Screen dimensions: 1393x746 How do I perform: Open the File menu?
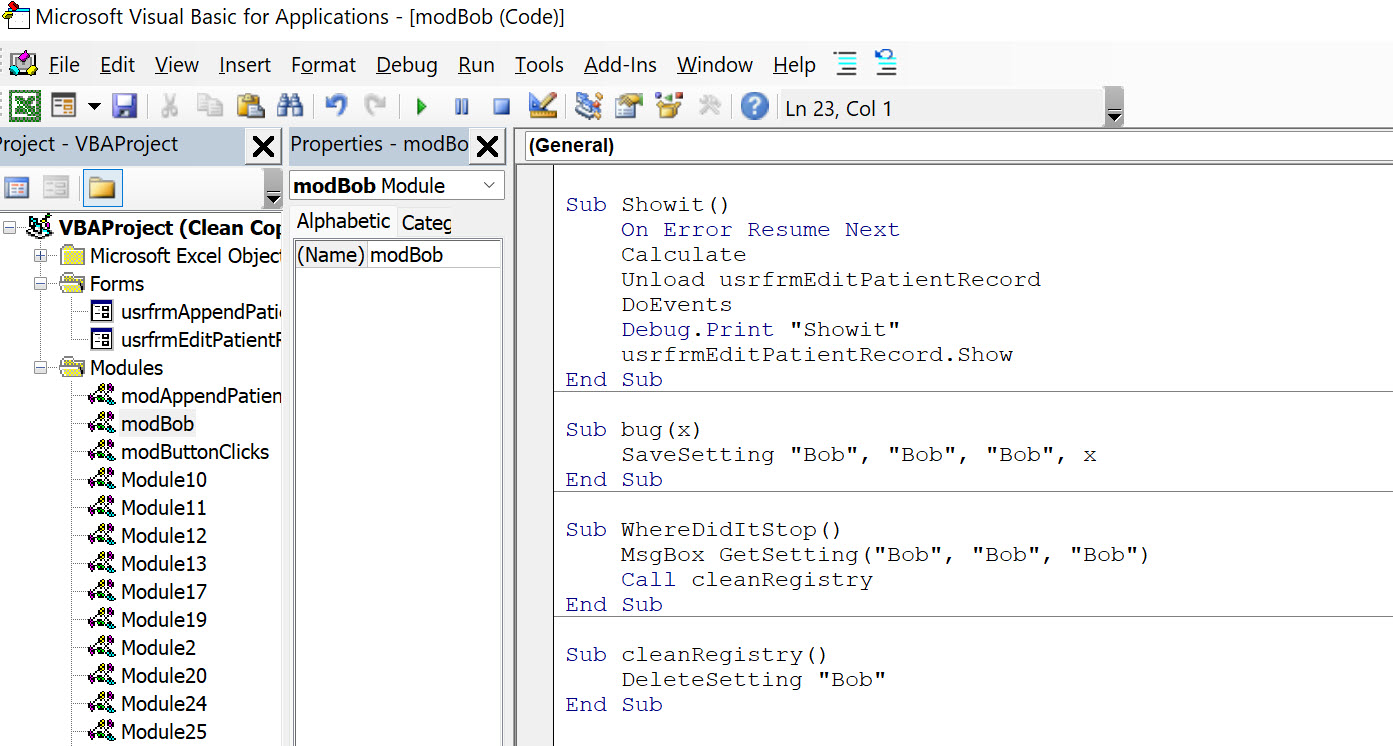(64, 65)
